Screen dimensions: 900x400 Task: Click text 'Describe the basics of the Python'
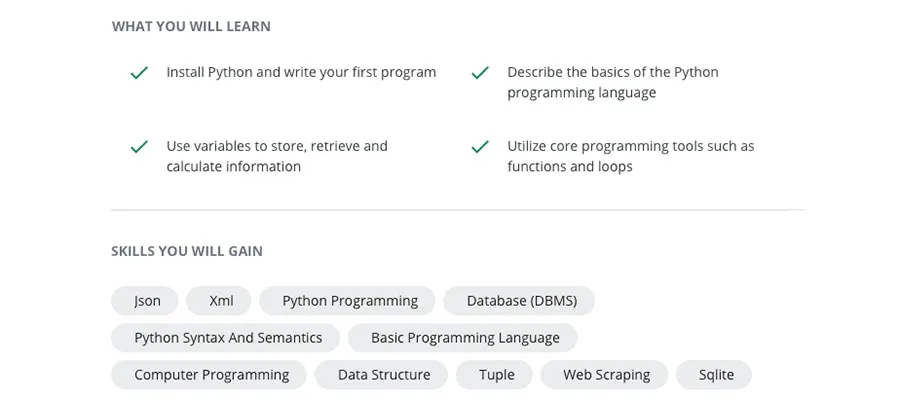coord(613,72)
